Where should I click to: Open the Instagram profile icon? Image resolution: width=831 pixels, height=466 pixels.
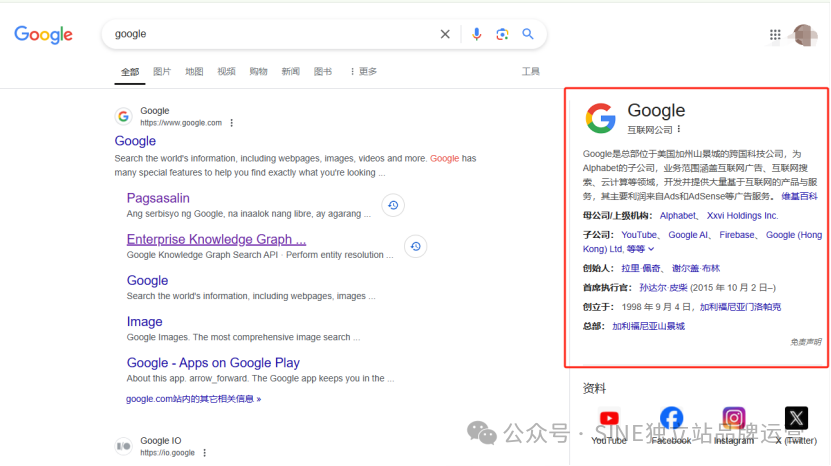[734, 418]
